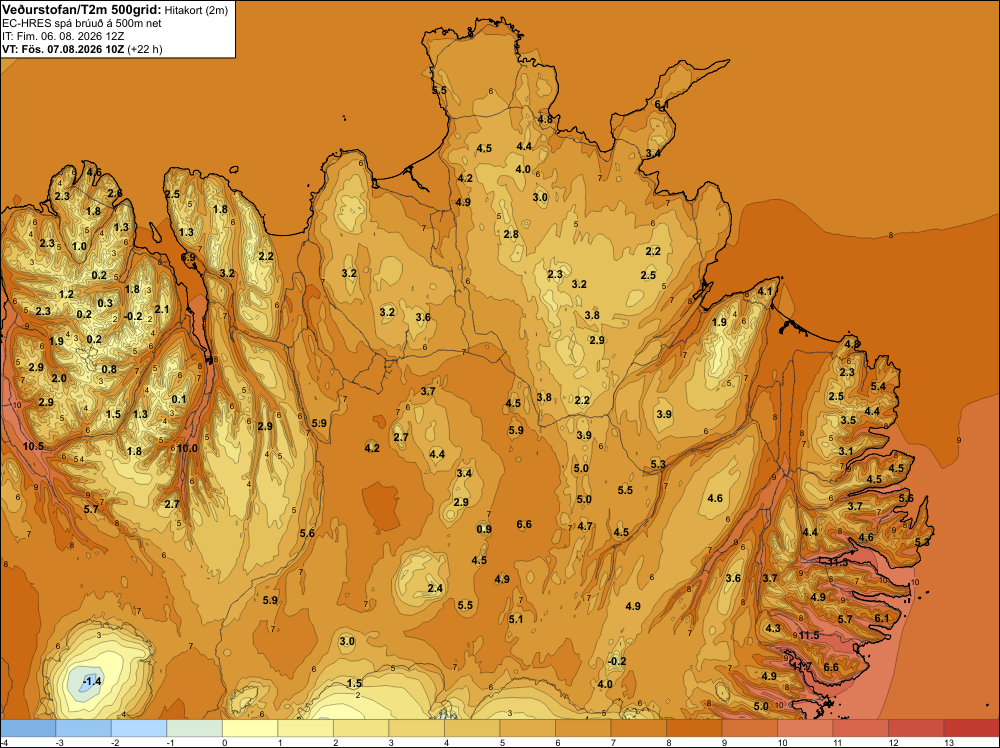
Task: Click the temperature value '0.3'
Action: click(105, 304)
